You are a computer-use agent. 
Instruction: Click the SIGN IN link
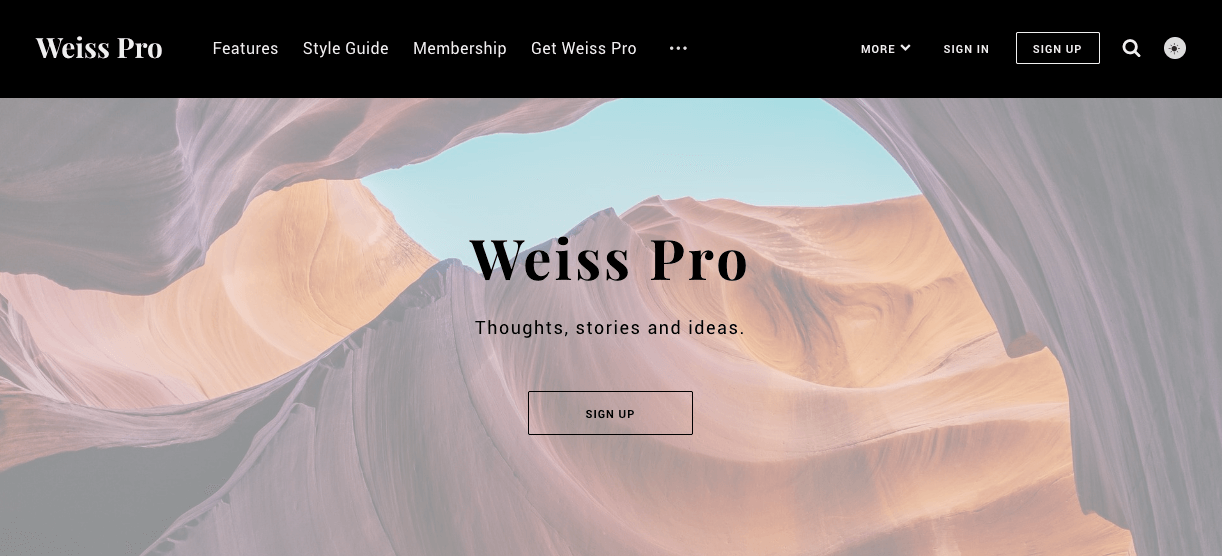[x=966, y=49]
